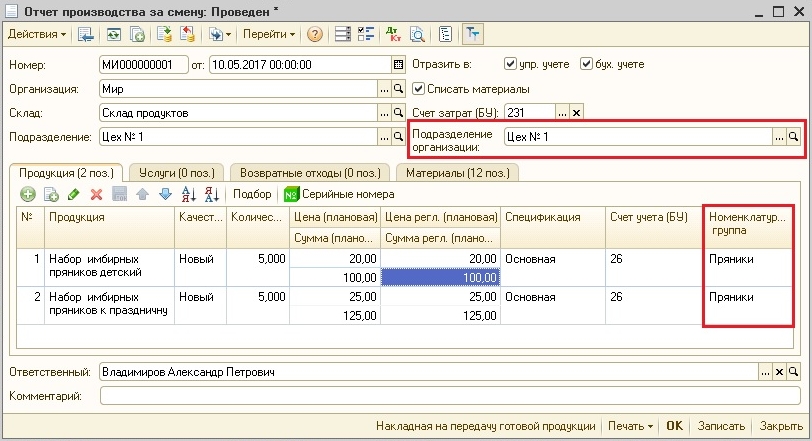The height and width of the screenshot is (441, 812).
Task: Open selection list for Ответственный field
Action: point(765,372)
